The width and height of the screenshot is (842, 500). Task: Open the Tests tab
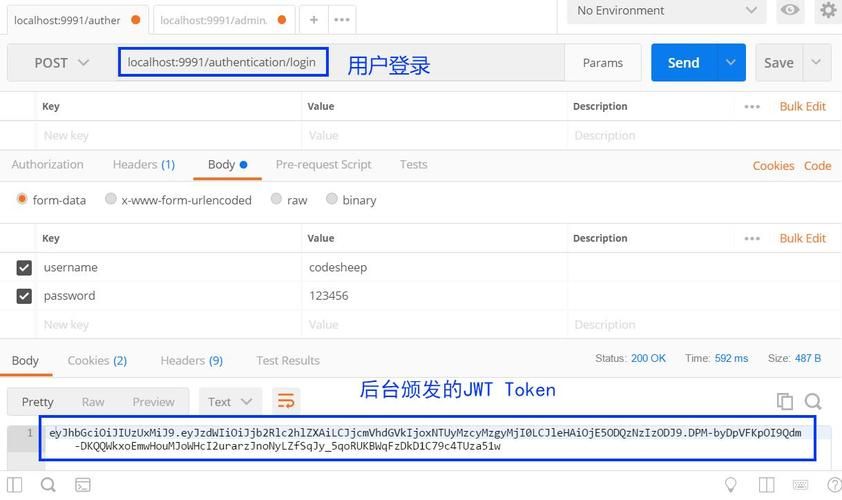413,164
